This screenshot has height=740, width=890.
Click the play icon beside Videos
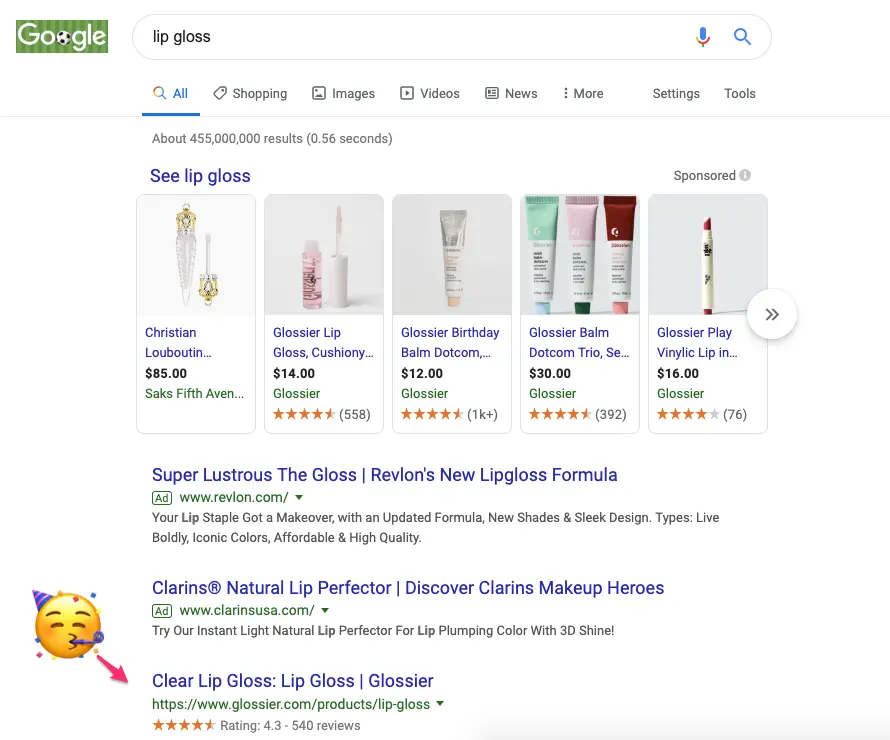(405, 93)
